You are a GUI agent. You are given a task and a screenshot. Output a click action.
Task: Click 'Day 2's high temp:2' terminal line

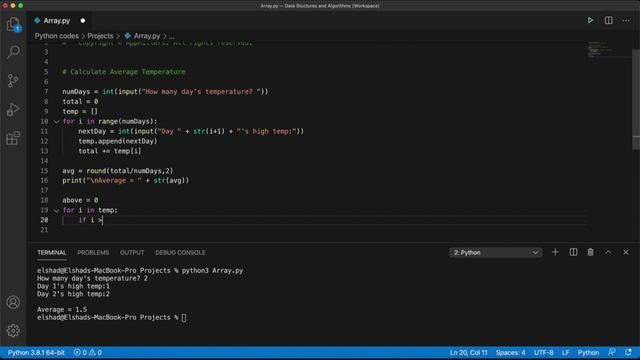73,294
